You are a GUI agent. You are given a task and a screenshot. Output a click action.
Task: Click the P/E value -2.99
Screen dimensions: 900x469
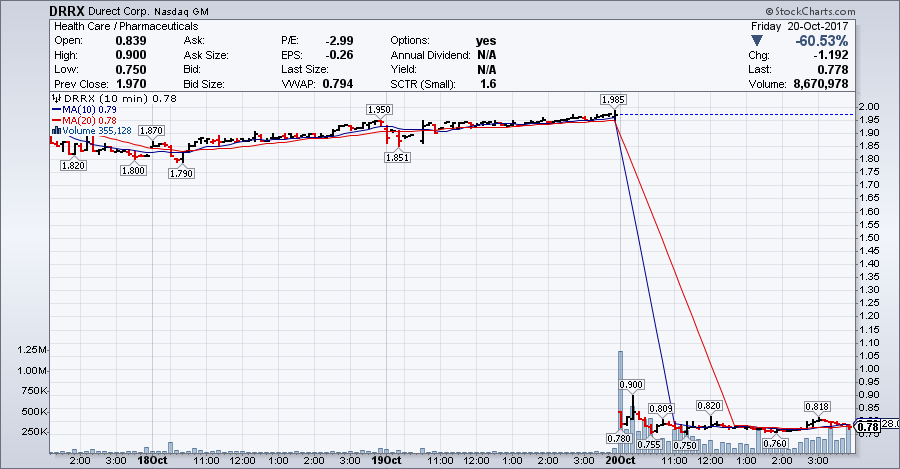click(339, 41)
